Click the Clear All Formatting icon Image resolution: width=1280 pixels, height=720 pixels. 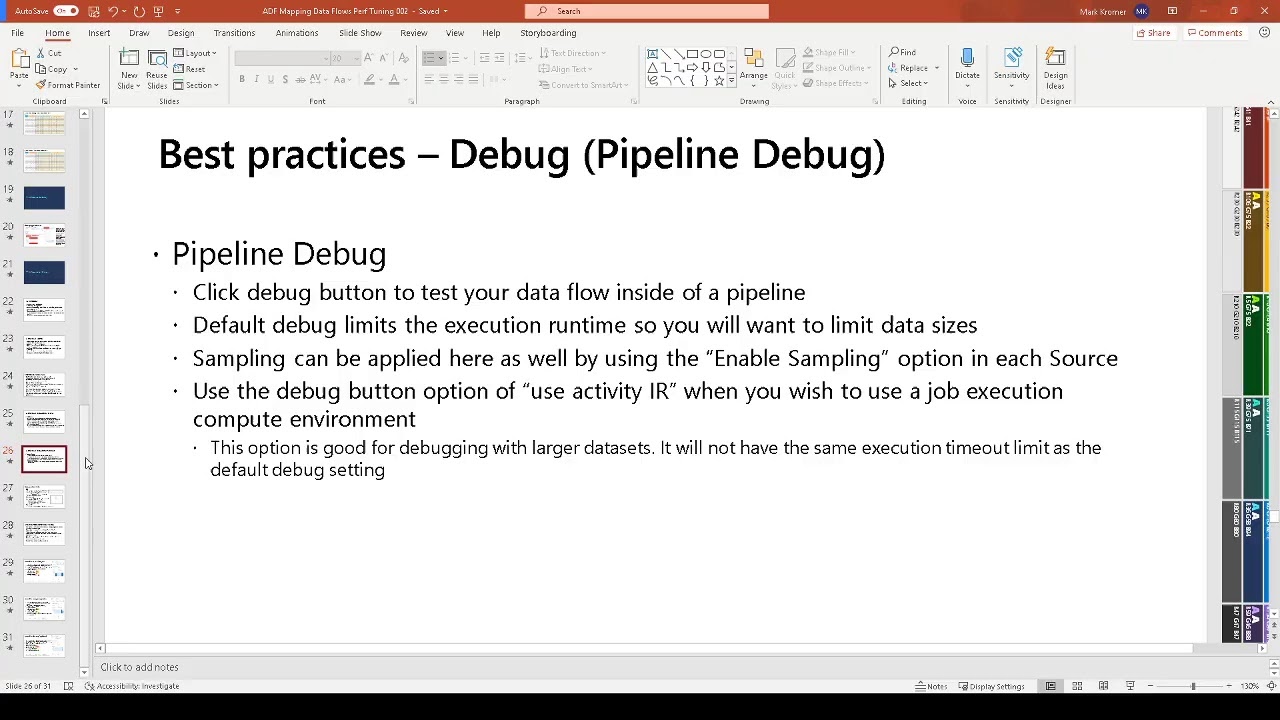pyautogui.click(x=404, y=58)
